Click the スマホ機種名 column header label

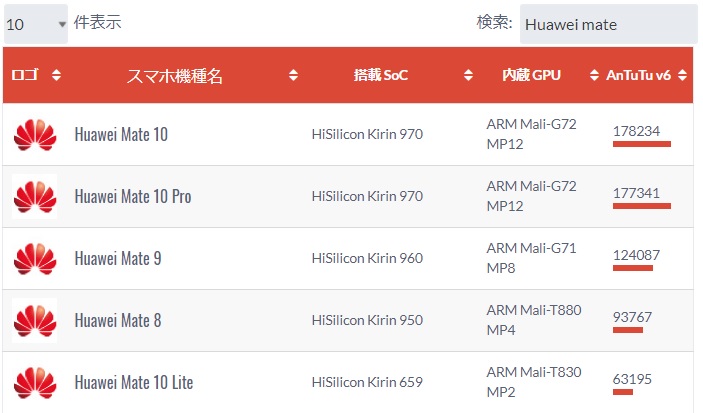[174, 75]
